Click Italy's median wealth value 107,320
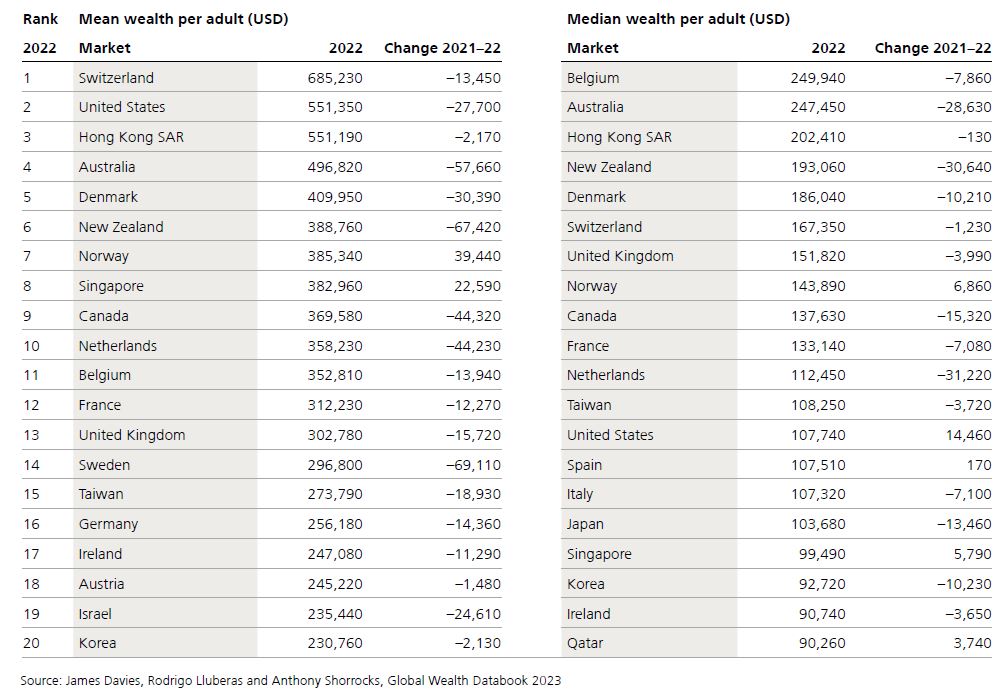 pos(817,494)
